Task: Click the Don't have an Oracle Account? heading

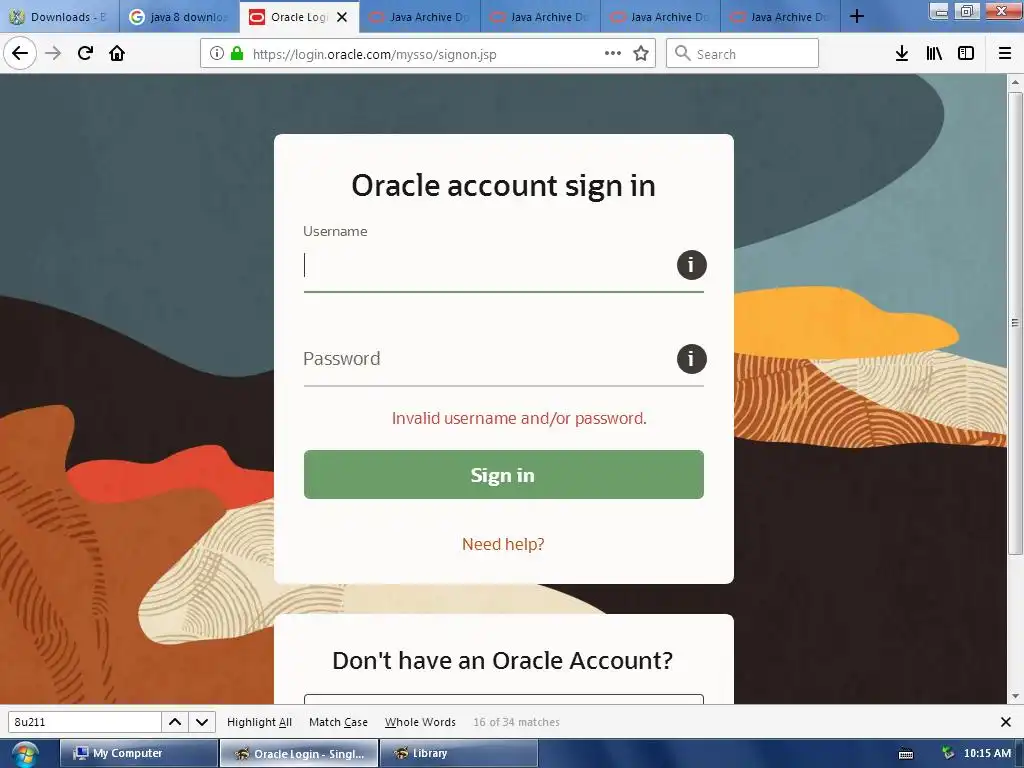Action: coord(502,660)
